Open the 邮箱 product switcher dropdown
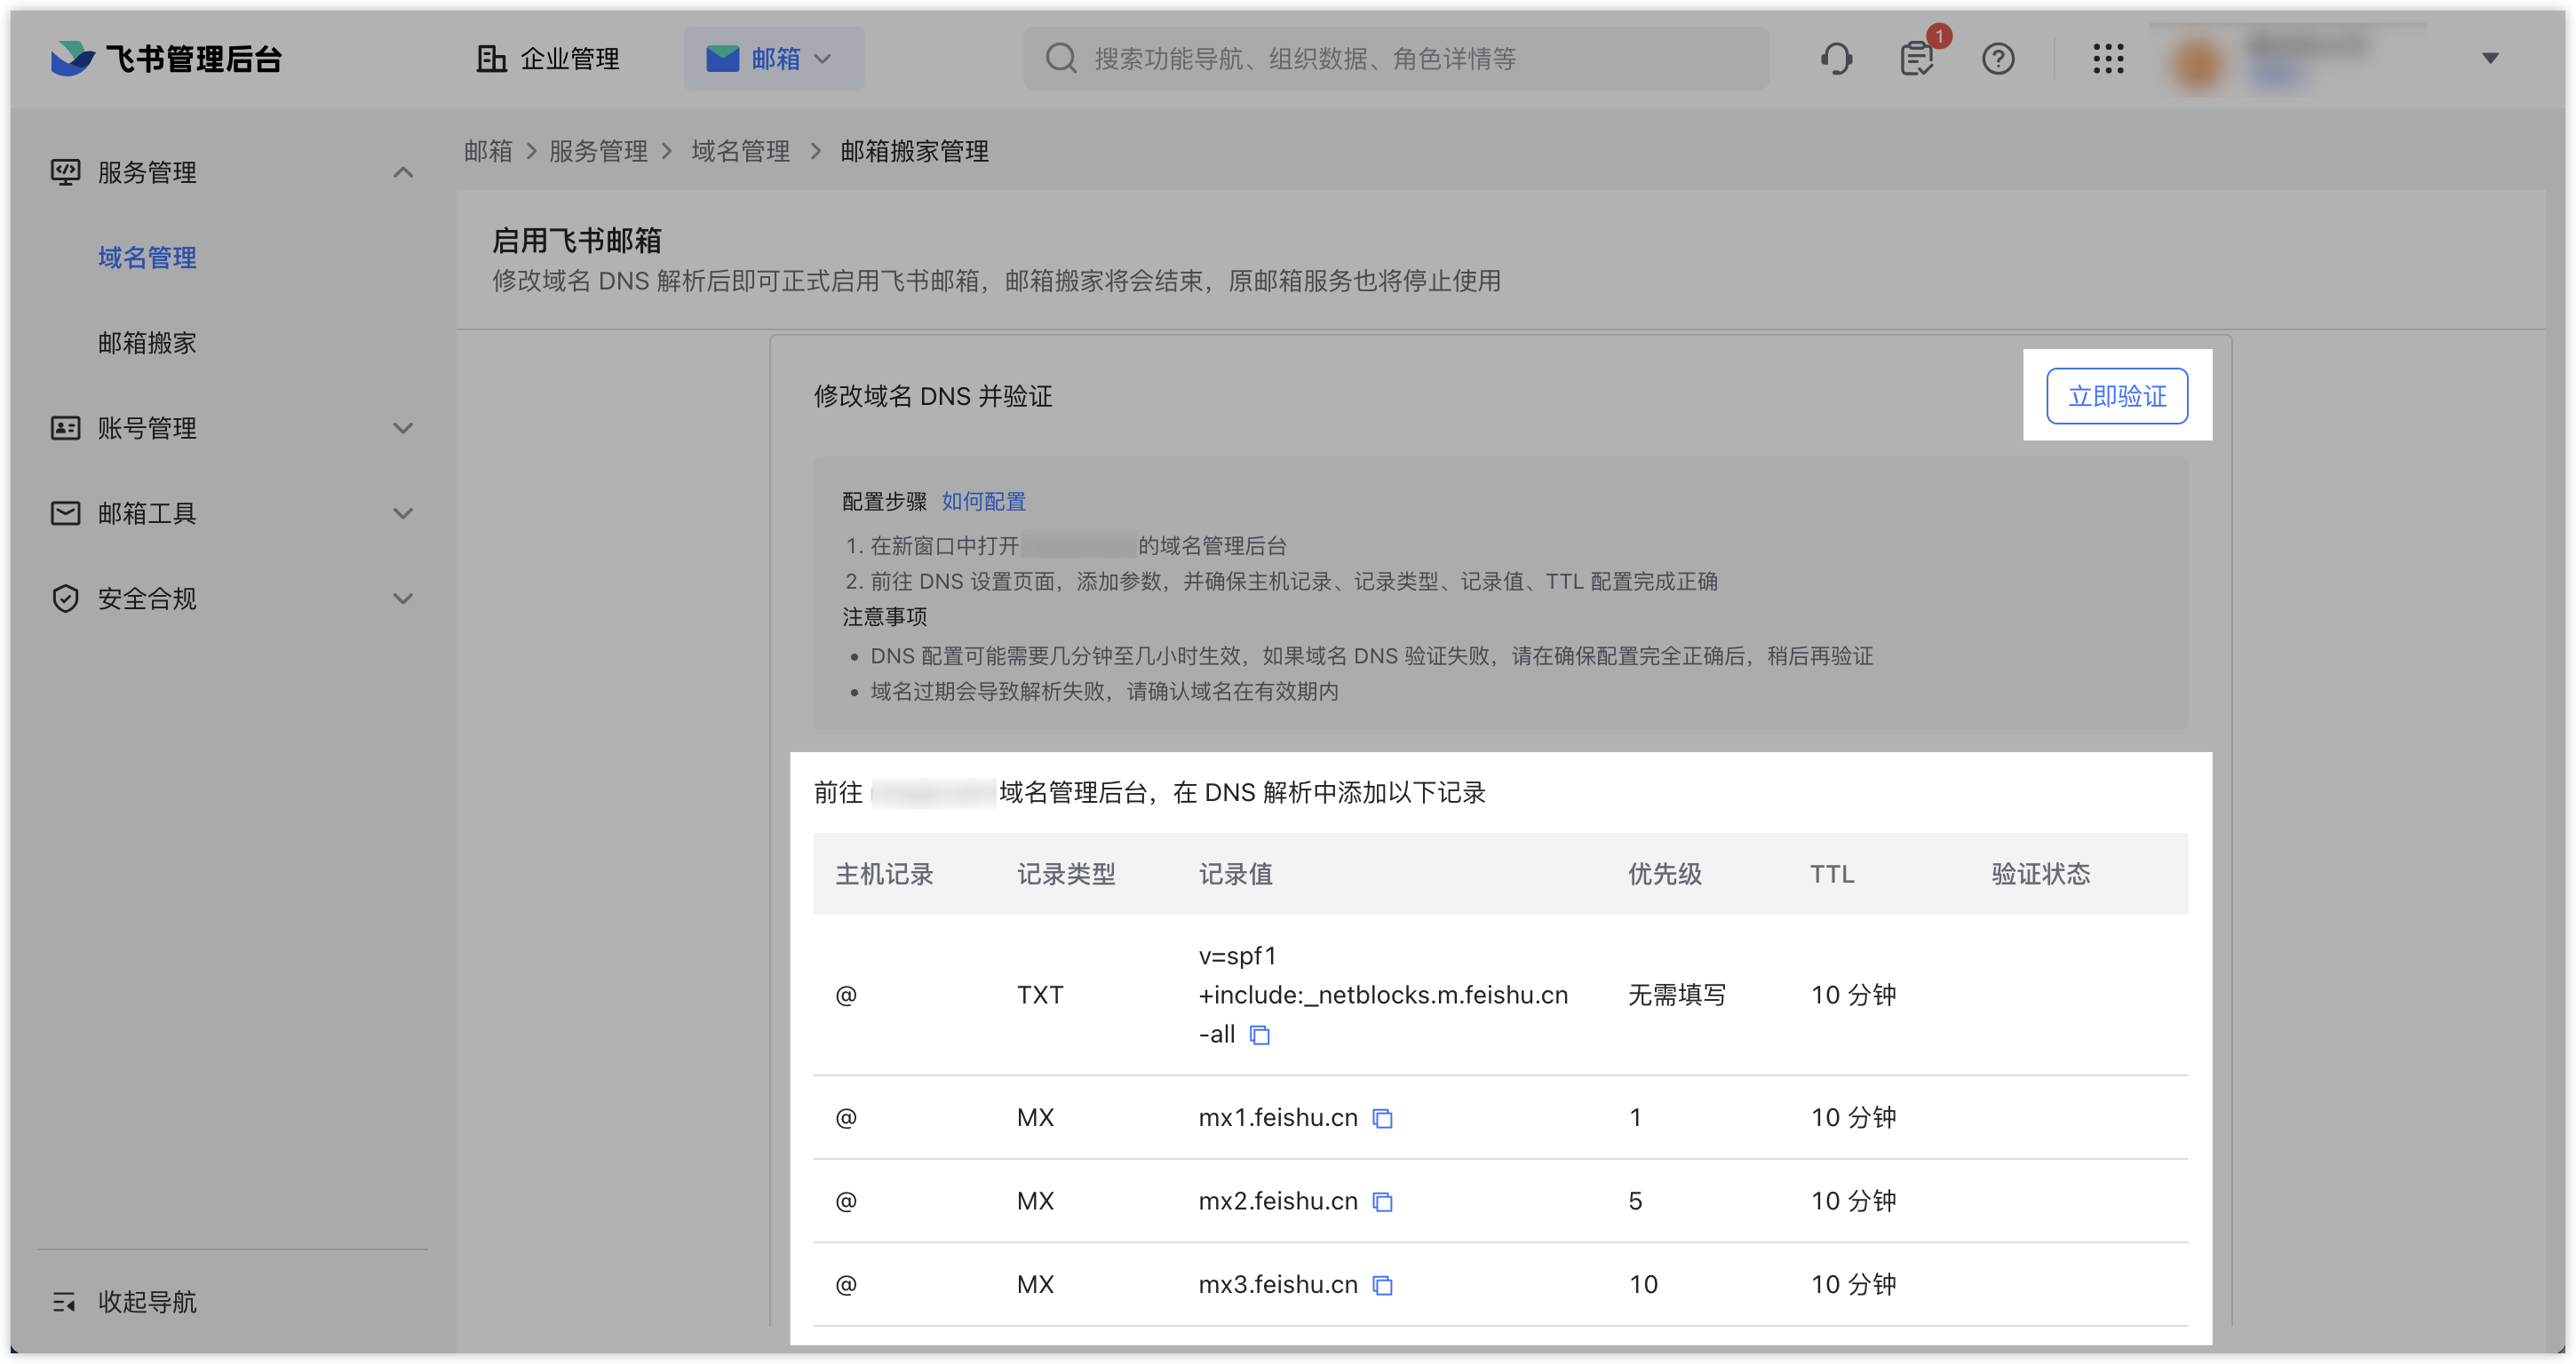Image resolution: width=2576 pixels, height=1364 pixels. pos(773,59)
